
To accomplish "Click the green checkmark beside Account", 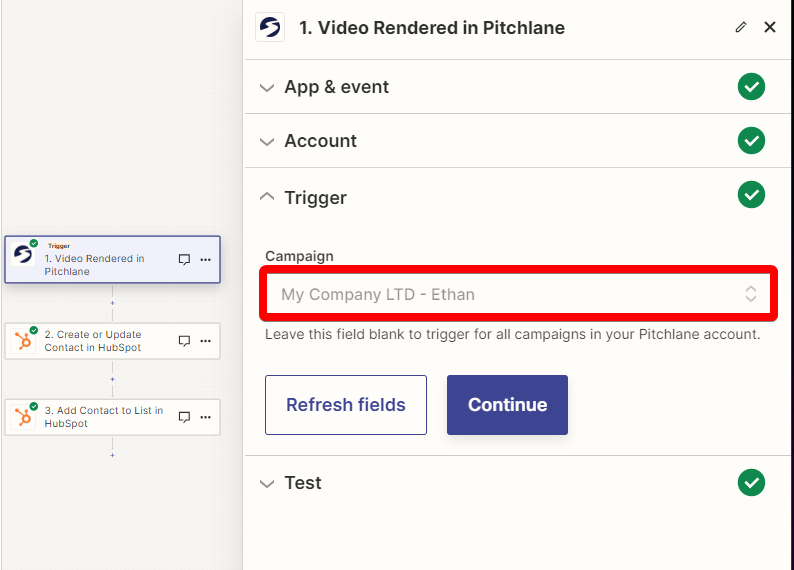I will 751,141.
